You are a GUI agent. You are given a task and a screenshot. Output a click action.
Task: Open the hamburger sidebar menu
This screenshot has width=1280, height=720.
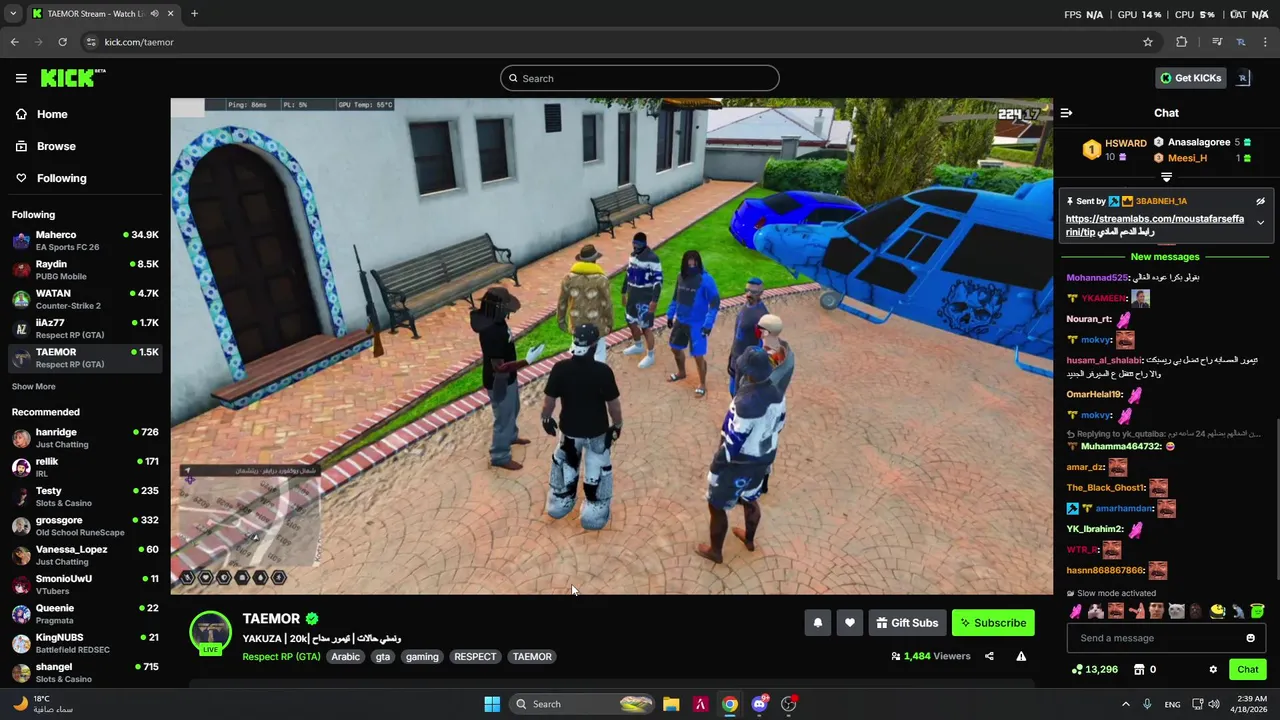(x=21, y=78)
